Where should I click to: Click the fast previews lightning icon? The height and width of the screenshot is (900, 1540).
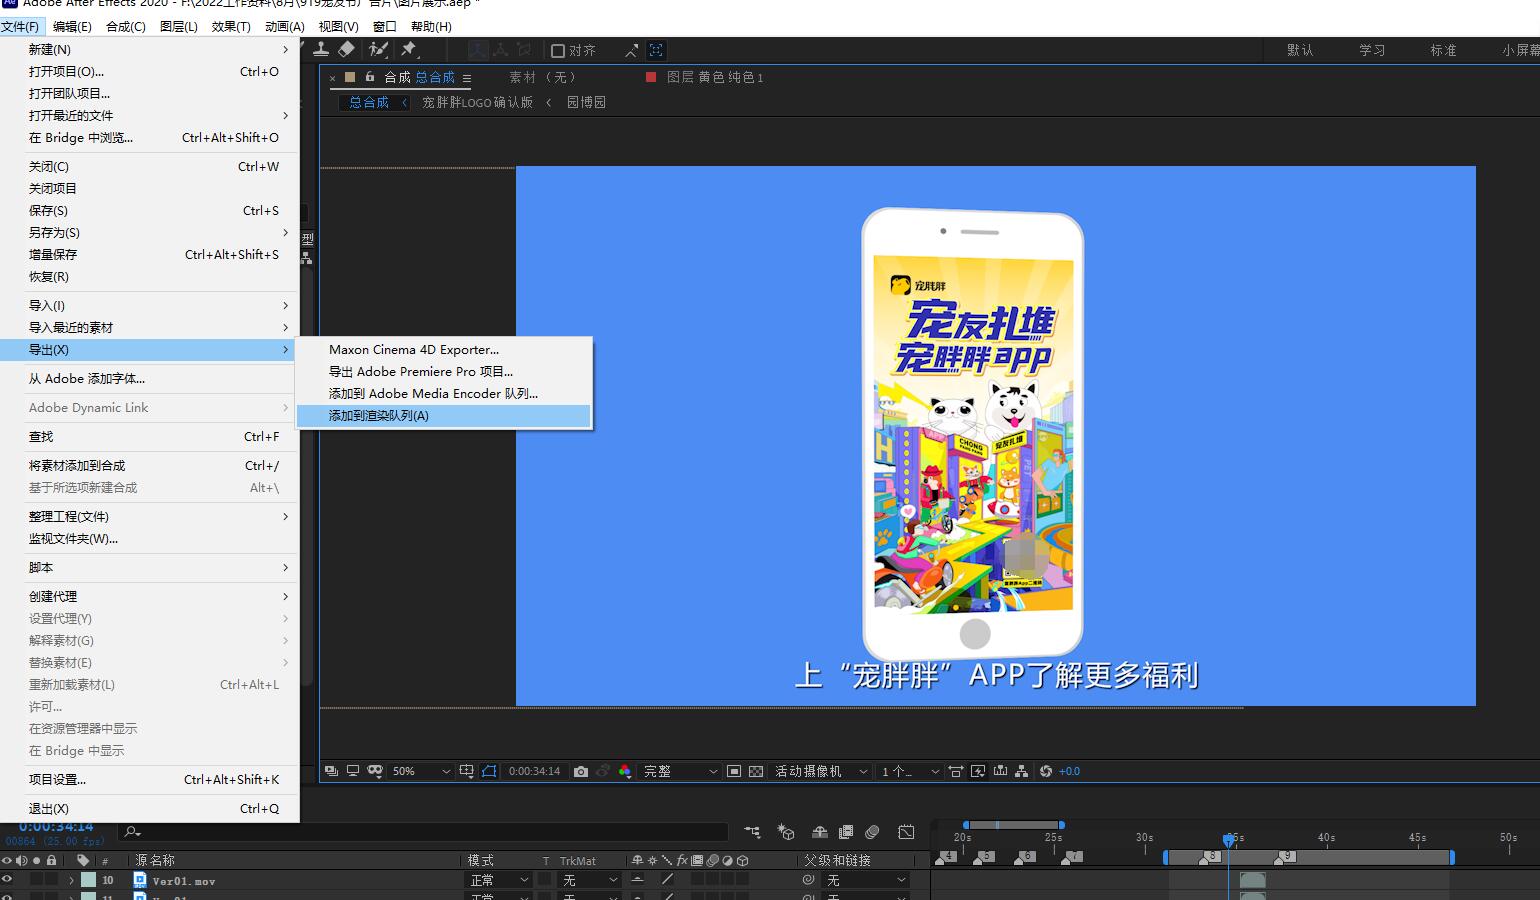point(978,771)
